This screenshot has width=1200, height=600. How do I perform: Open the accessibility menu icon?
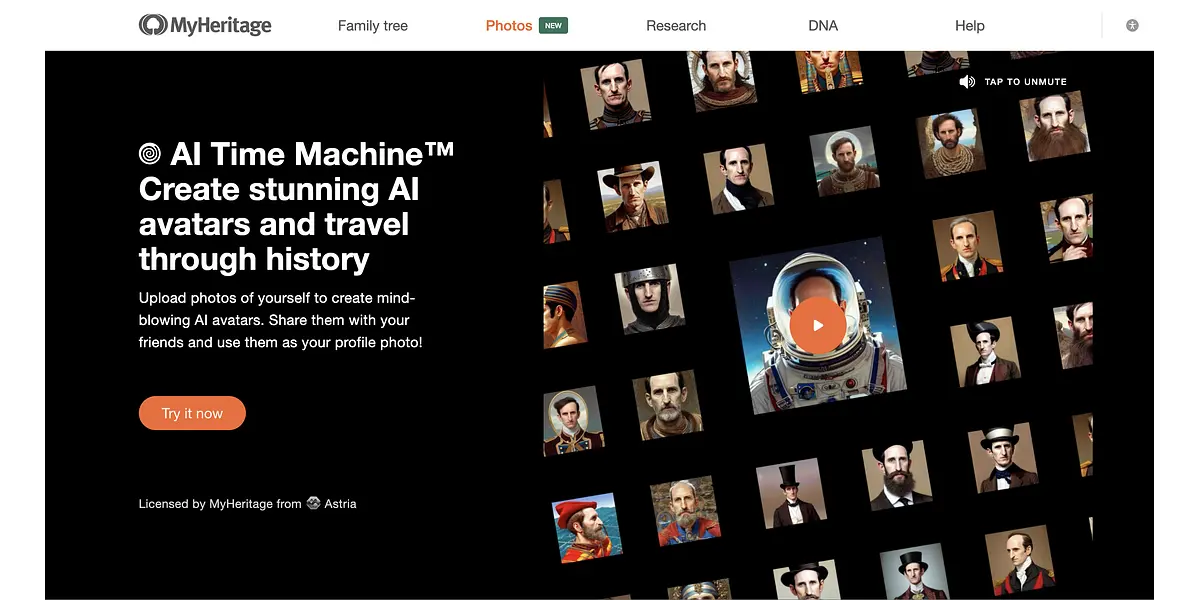1132,25
